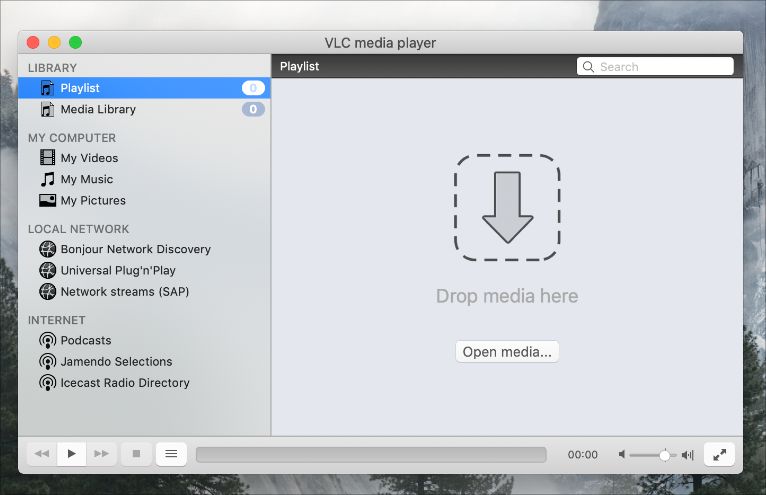Viewport: 766px width, 495px height.
Task: Click the My Videos film strip icon
Action: 47,157
